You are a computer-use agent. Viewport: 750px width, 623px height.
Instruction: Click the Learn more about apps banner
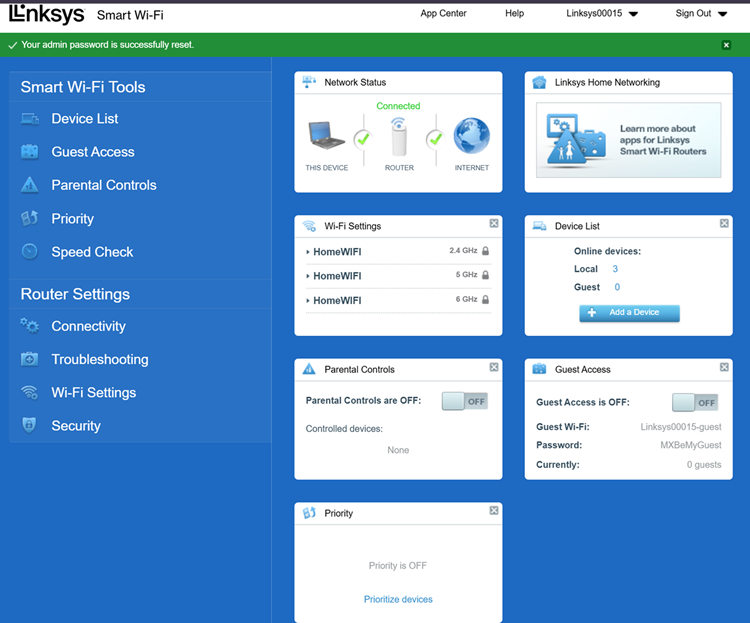click(629, 140)
